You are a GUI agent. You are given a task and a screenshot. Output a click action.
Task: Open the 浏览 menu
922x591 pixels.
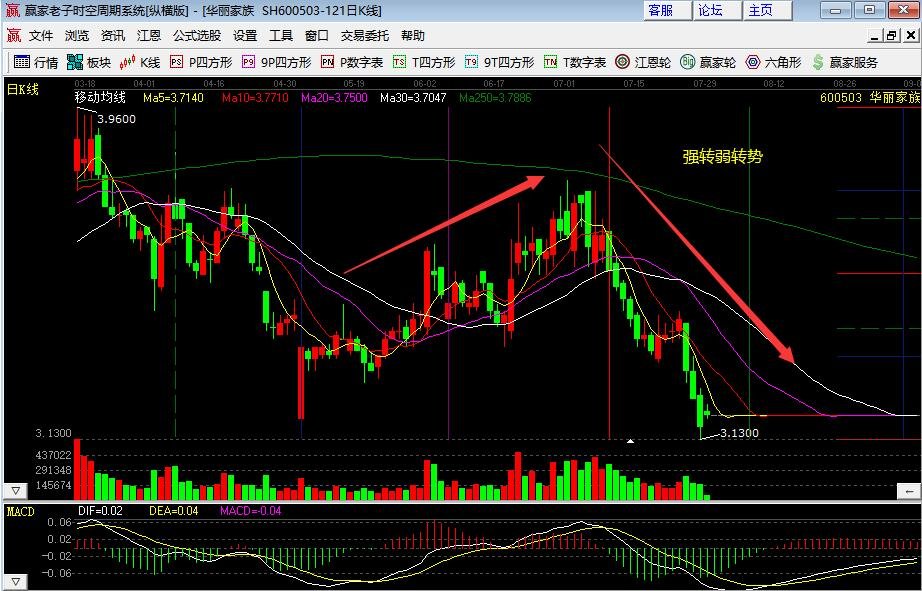click(x=77, y=36)
